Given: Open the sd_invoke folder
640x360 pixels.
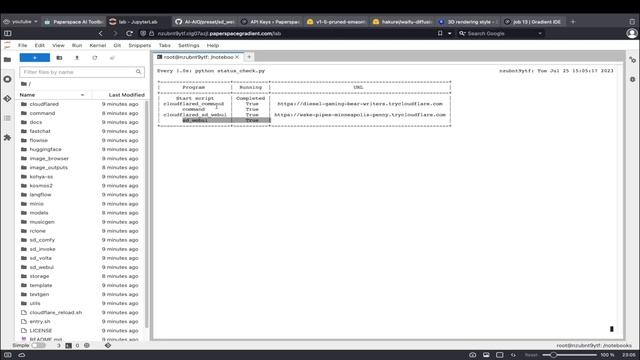Looking at the screenshot, I should [42, 249].
